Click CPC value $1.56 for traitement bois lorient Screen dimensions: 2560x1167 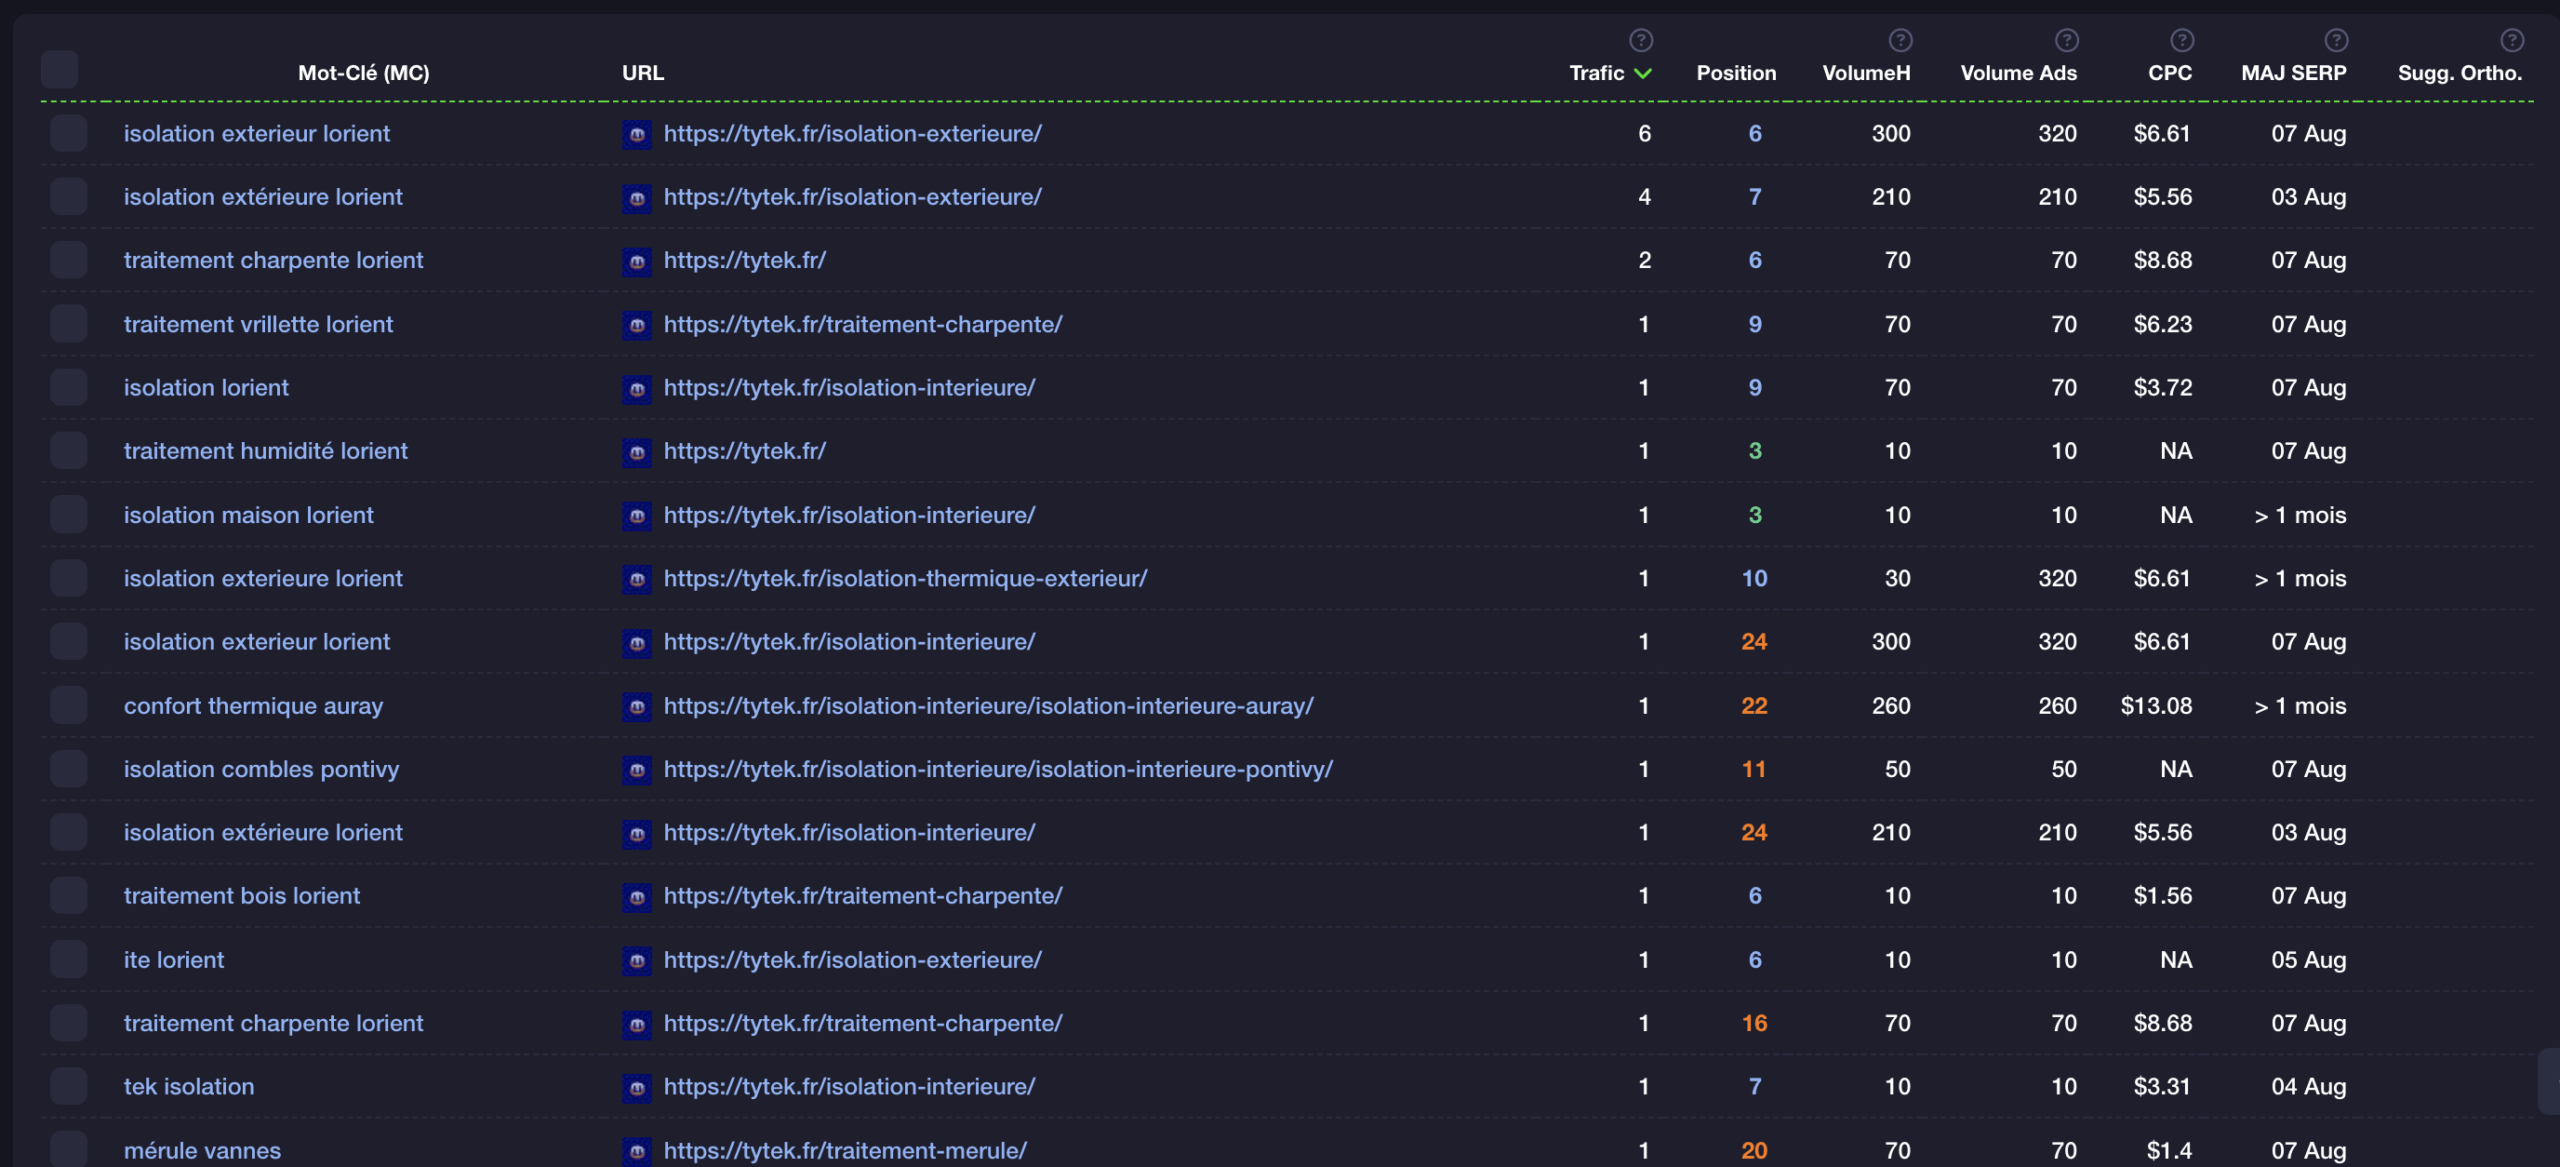(2162, 896)
